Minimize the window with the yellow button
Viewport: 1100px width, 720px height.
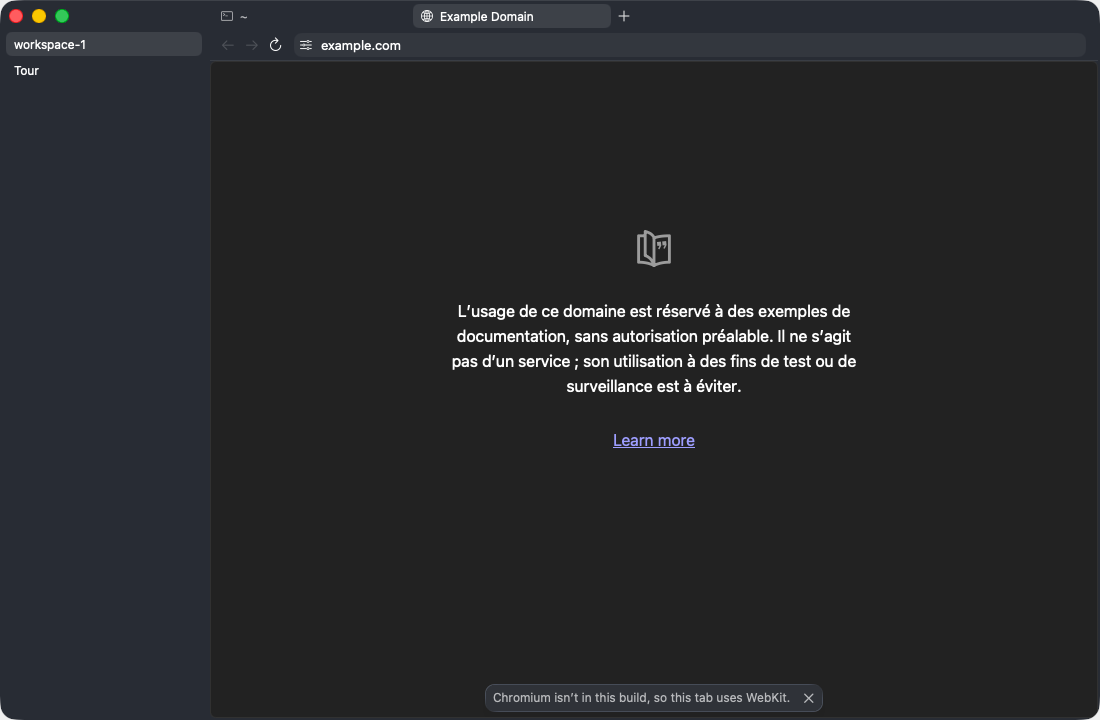[39, 16]
